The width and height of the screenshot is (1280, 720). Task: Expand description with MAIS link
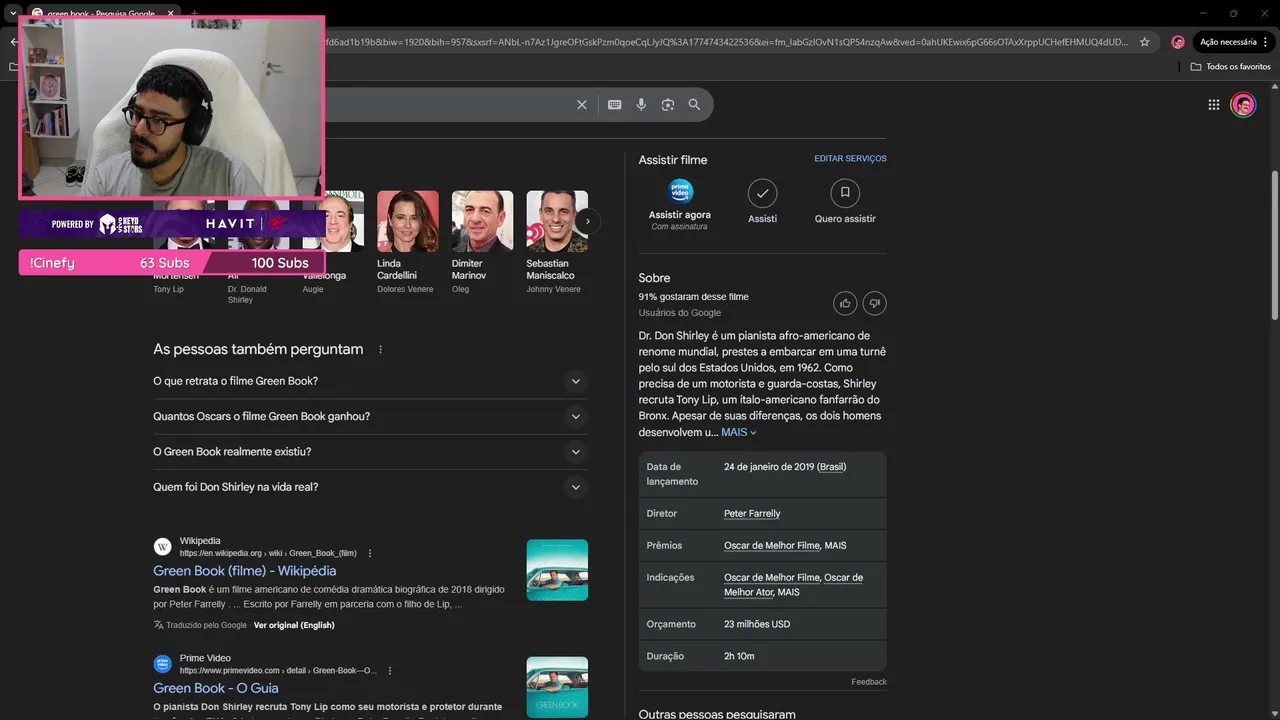pos(739,433)
